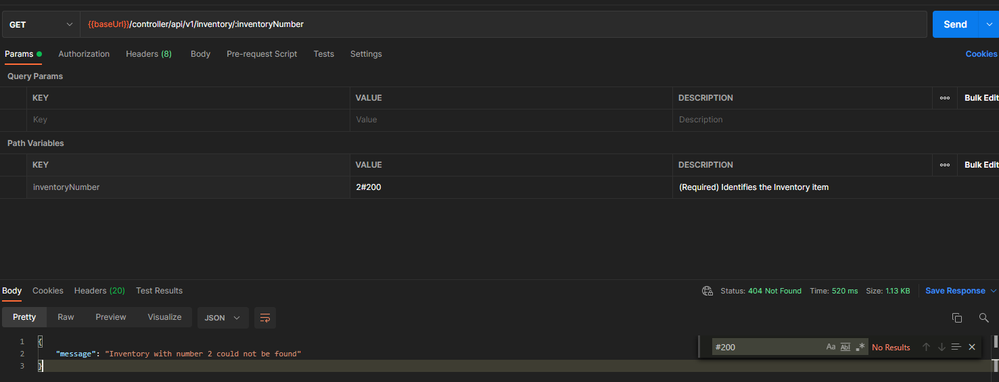Open the GET method dropdown
999x382 pixels.
40,25
